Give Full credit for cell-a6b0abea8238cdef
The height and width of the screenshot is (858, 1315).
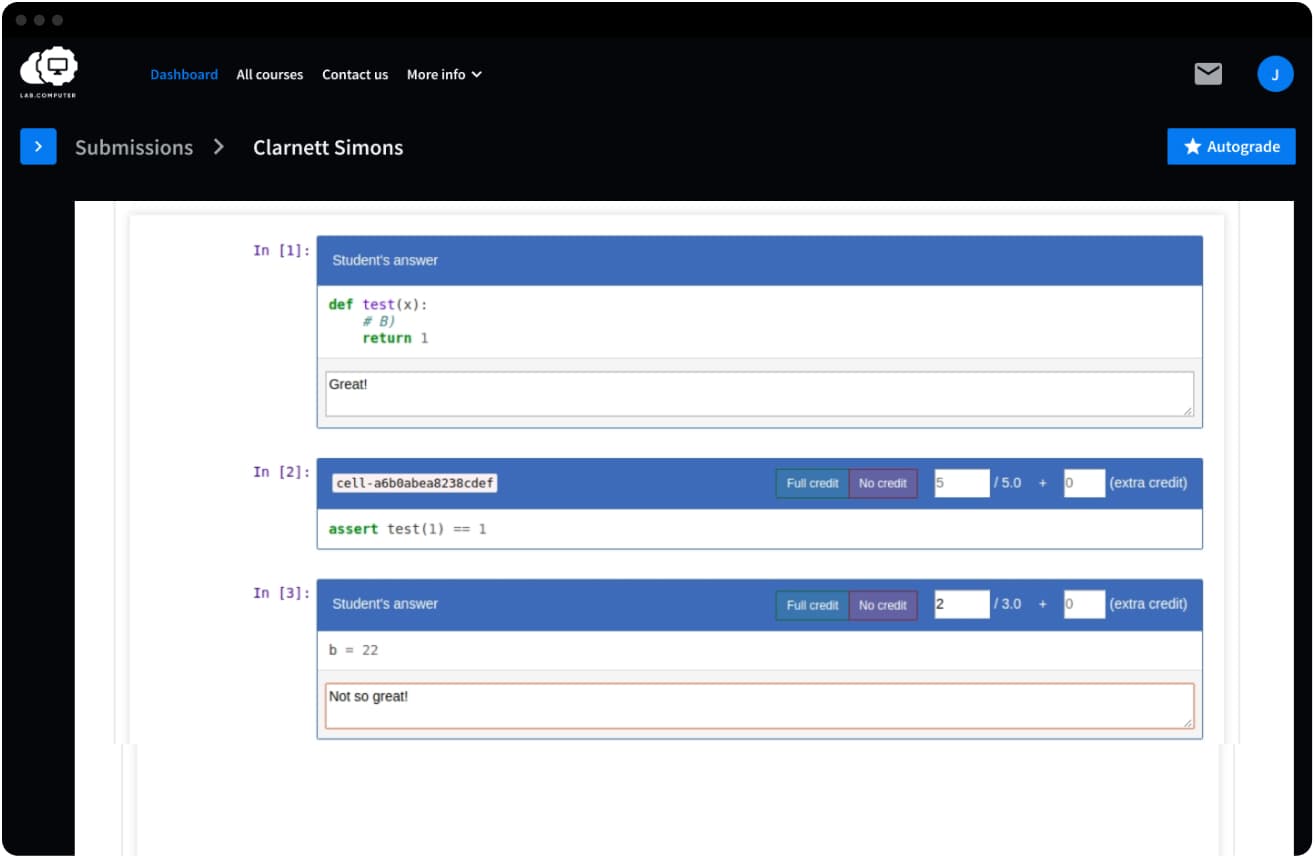click(x=812, y=483)
